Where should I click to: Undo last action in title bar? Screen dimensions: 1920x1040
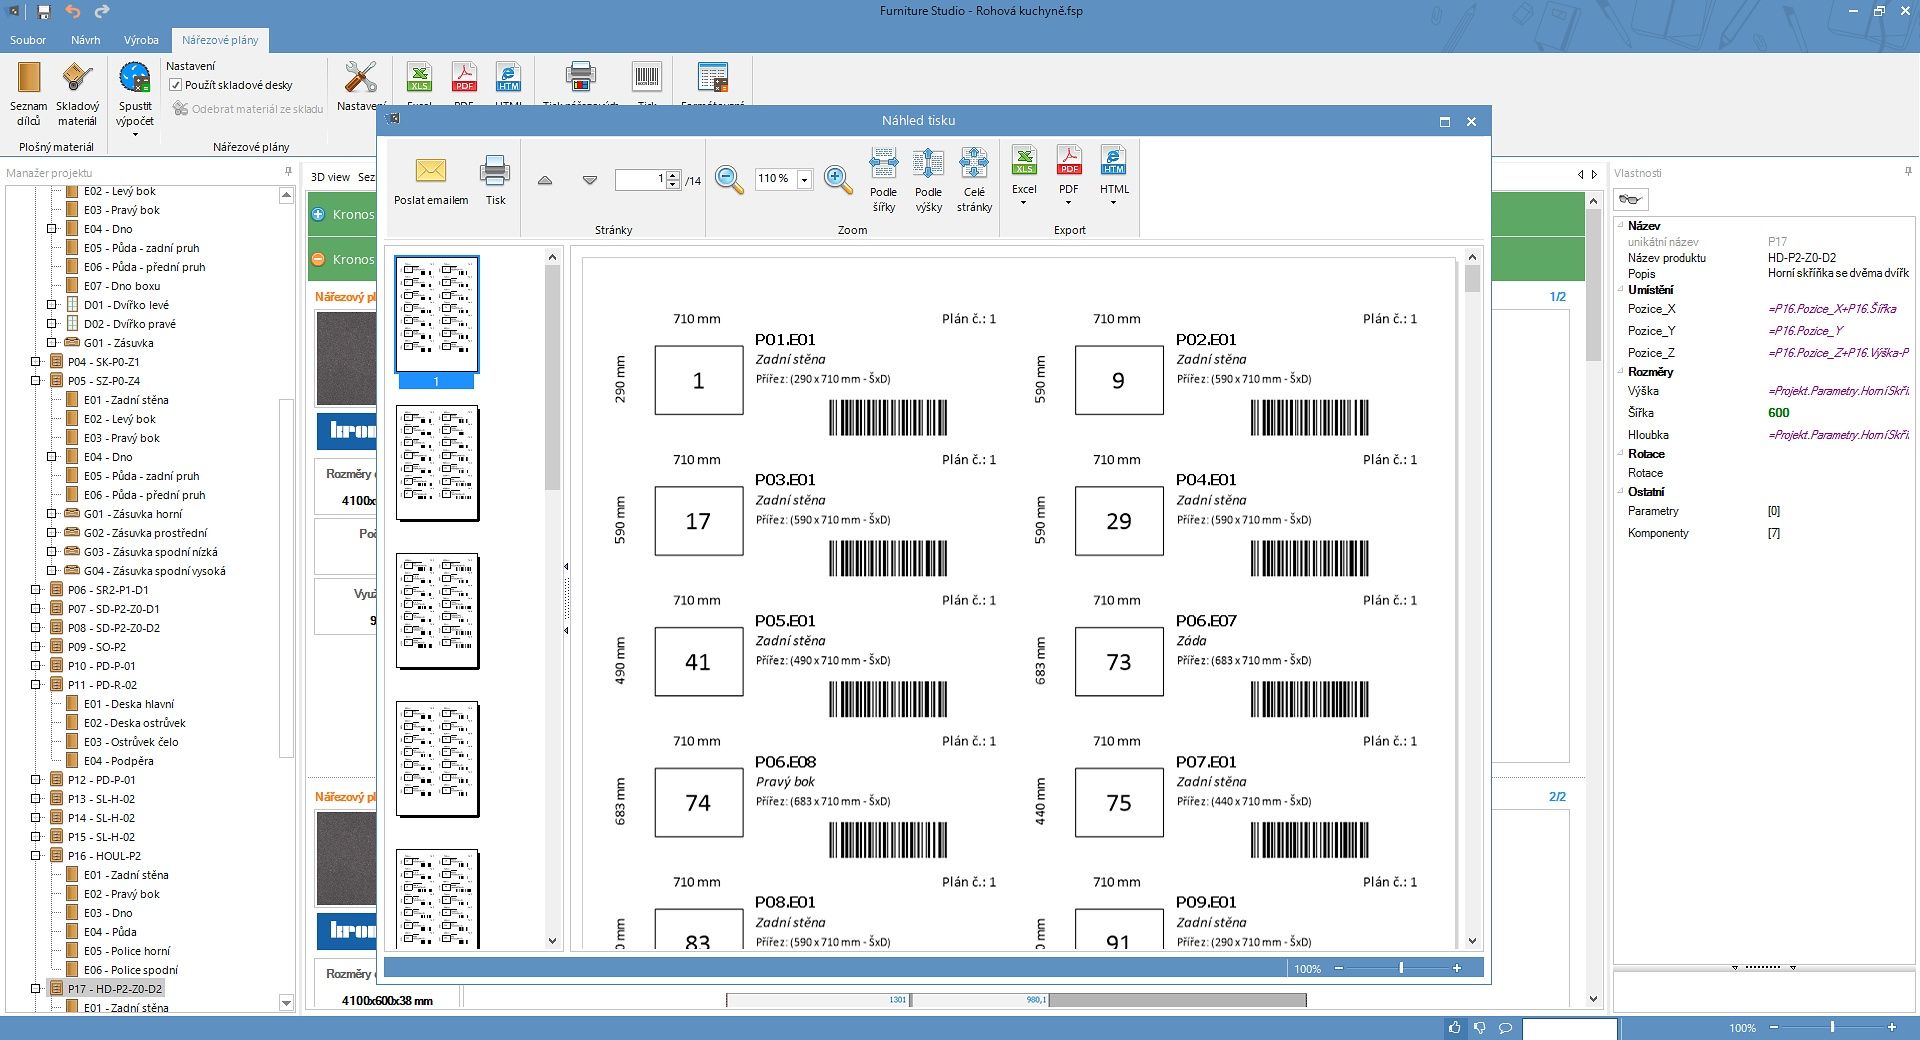(73, 12)
